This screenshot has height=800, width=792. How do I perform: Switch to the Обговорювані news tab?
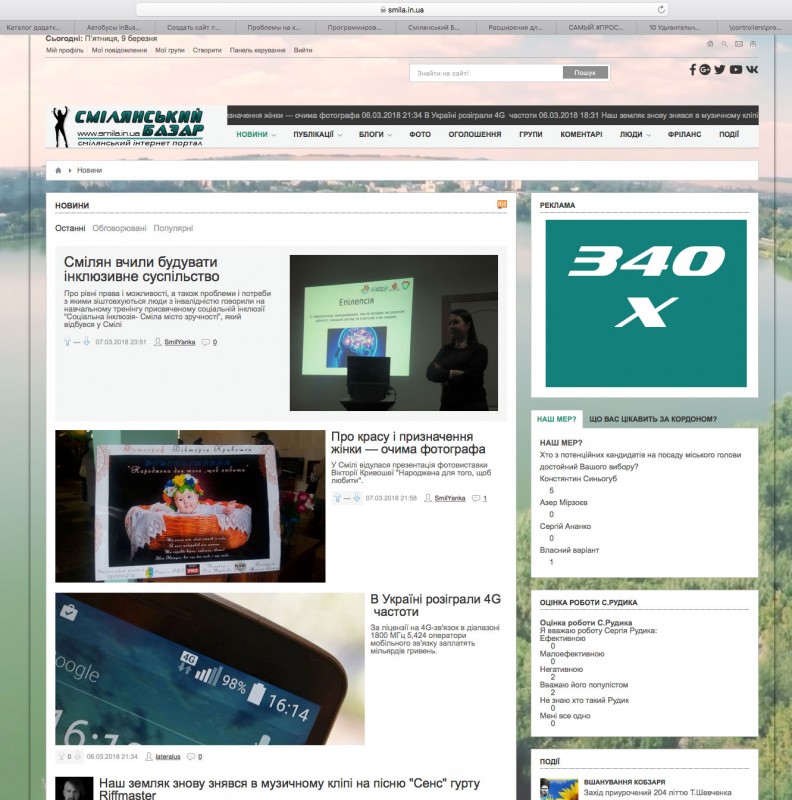[x=119, y=228]
